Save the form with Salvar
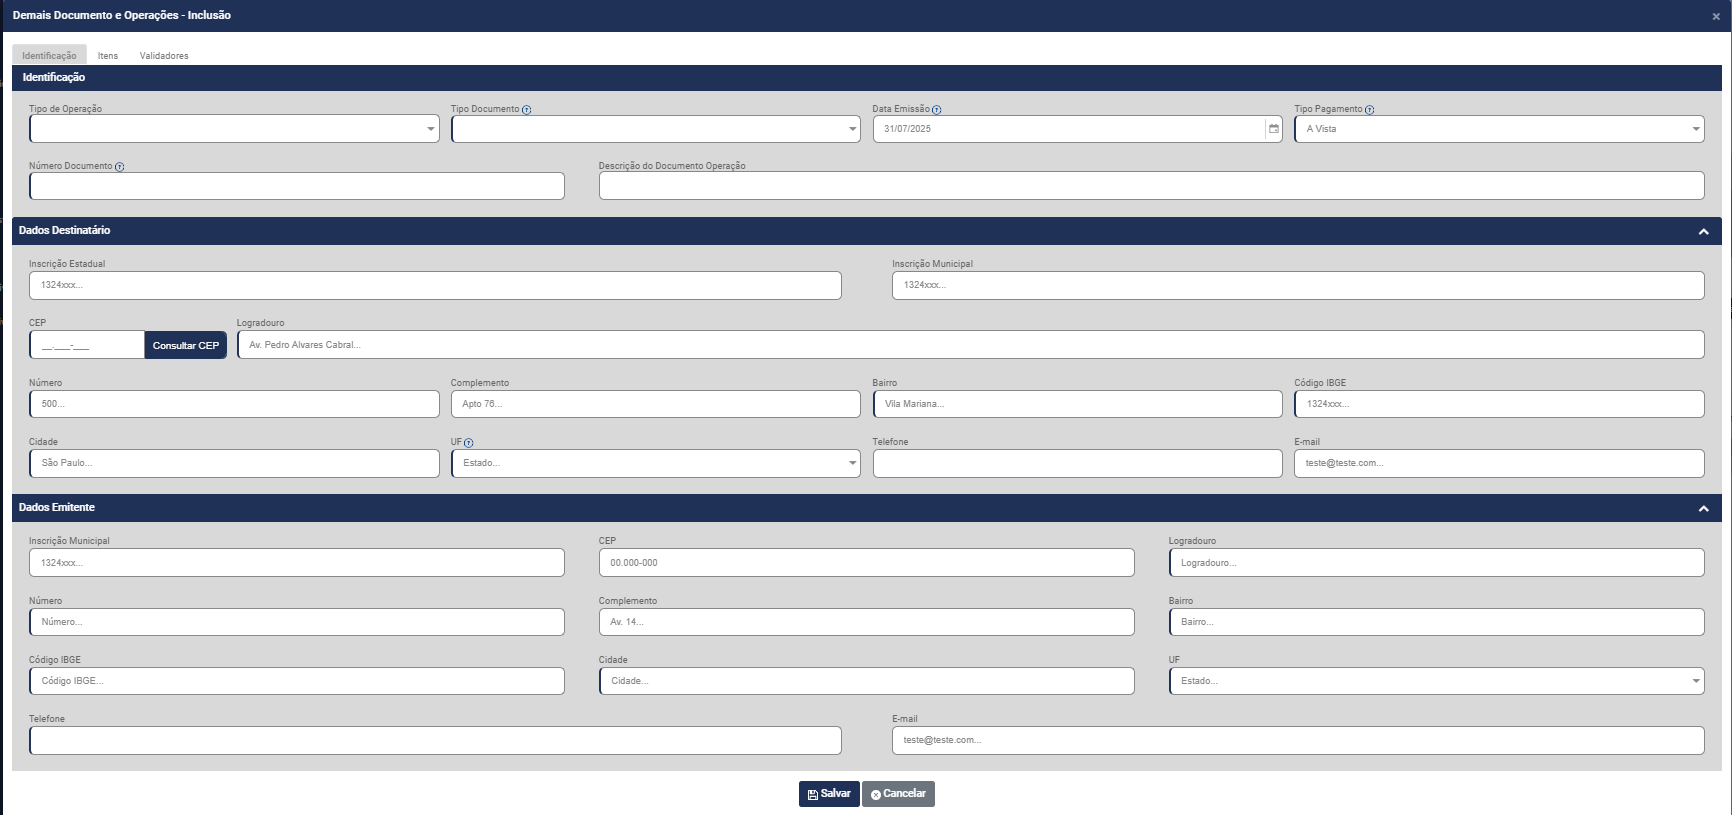Viewport: 1732px width, 815px height. [829, 794]
